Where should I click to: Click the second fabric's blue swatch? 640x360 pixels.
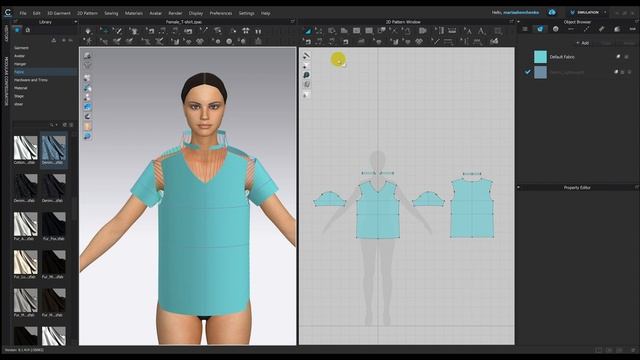click(540, 72)
